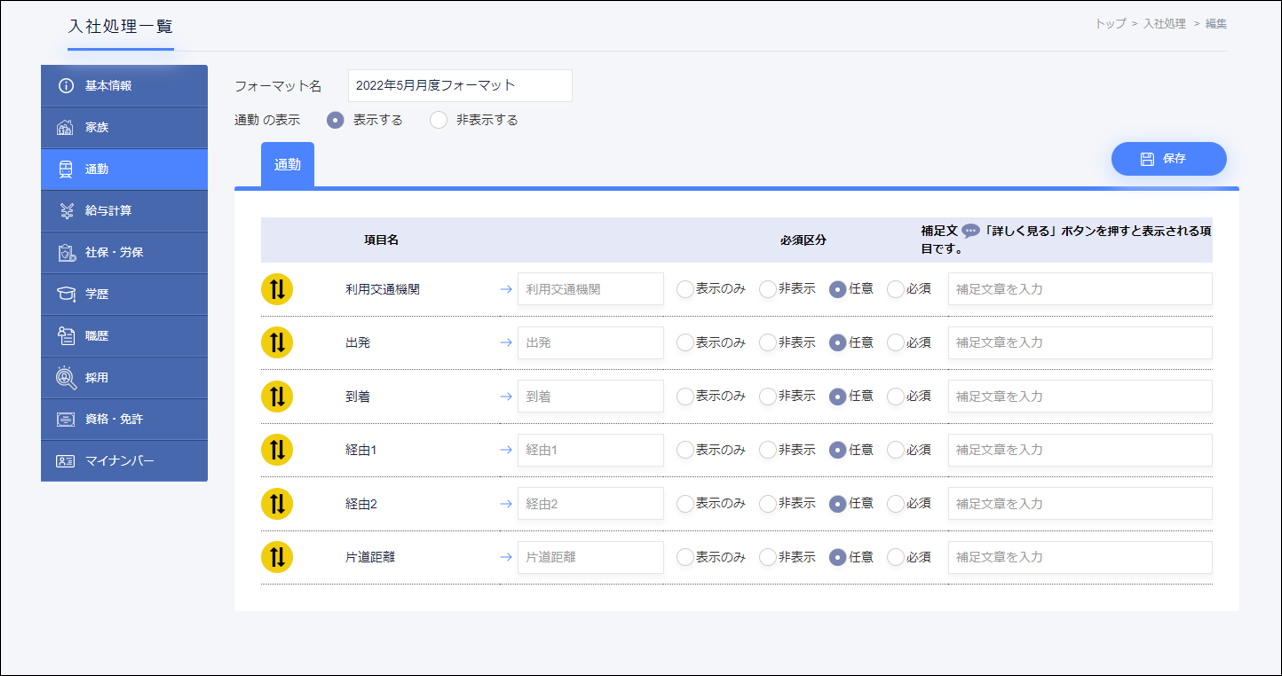Click the 給与計算 icon in sidebar
Screen dimensions: 1282x676
[x=66, y=211]
